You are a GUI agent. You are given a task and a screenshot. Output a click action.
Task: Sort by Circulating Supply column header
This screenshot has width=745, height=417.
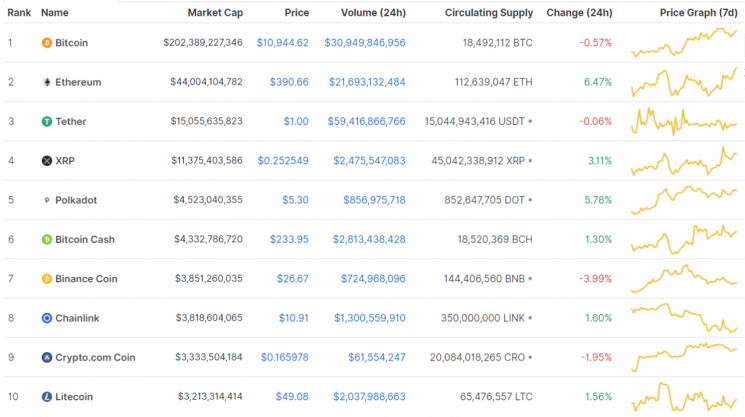pos(489,13)
